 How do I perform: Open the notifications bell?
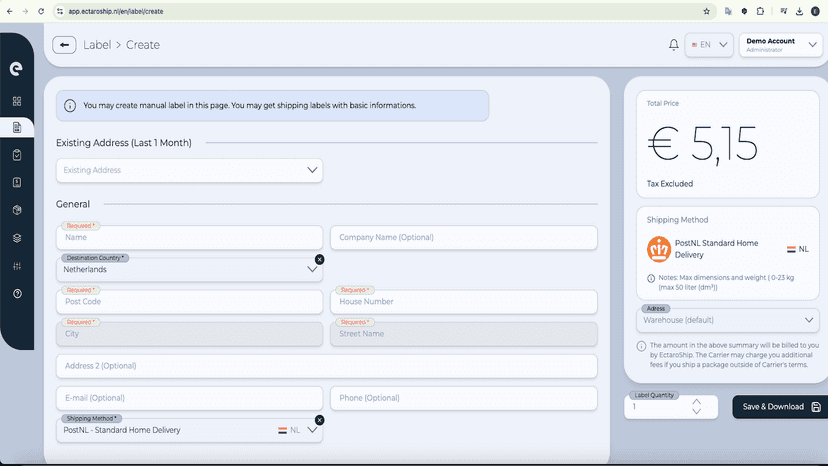coord(673,45)
